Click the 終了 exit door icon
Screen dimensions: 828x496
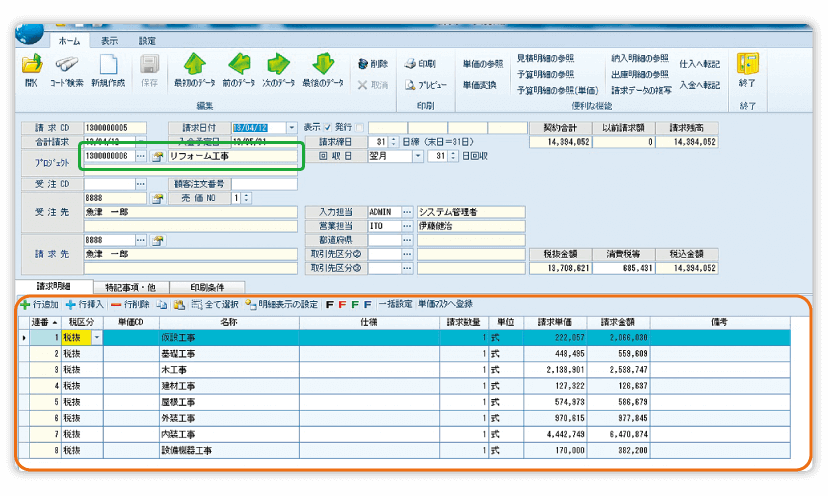pyautogui.click(x=748, y=63)
